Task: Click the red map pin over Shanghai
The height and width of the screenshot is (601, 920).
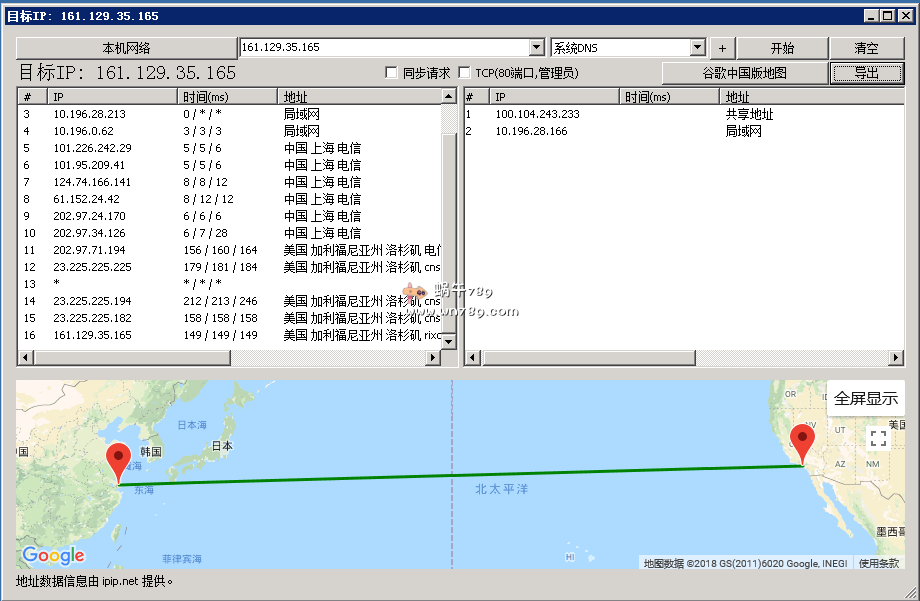Action: pos(119,461)
